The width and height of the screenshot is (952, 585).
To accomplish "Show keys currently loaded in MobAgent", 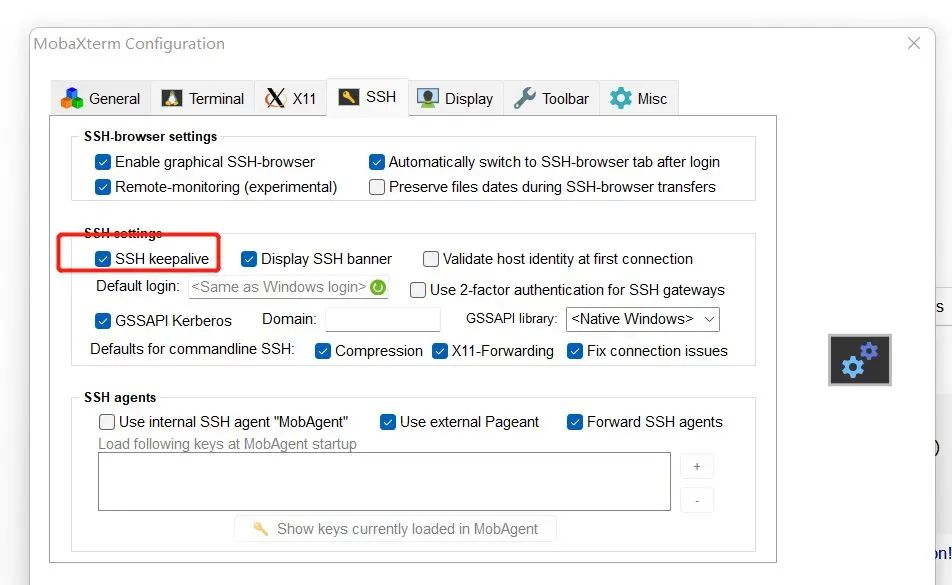I will pos(395,529).
